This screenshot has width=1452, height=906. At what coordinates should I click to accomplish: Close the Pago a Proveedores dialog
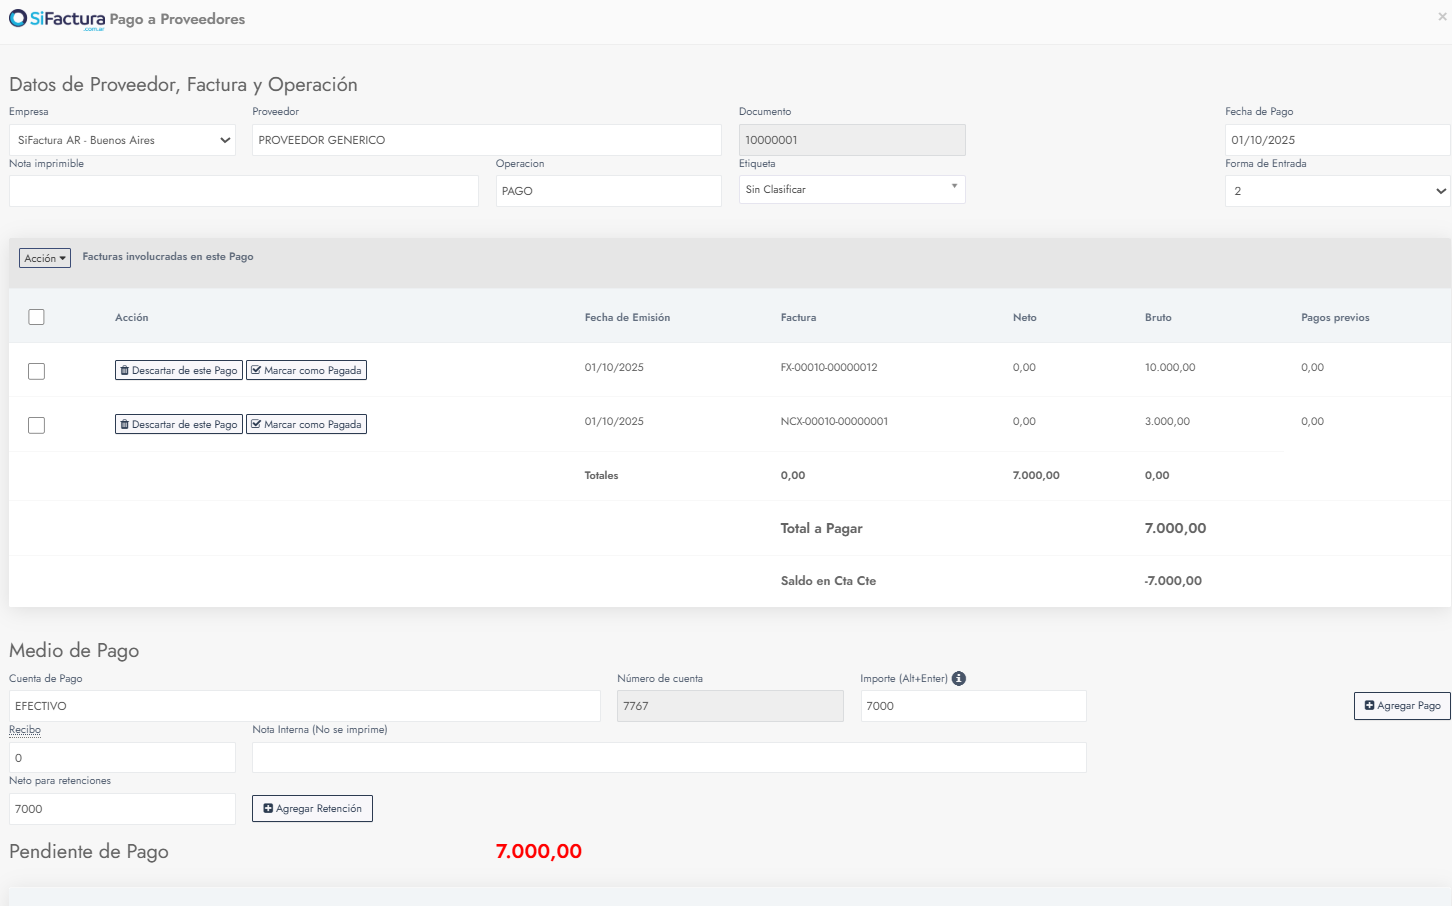(1442, 17)
